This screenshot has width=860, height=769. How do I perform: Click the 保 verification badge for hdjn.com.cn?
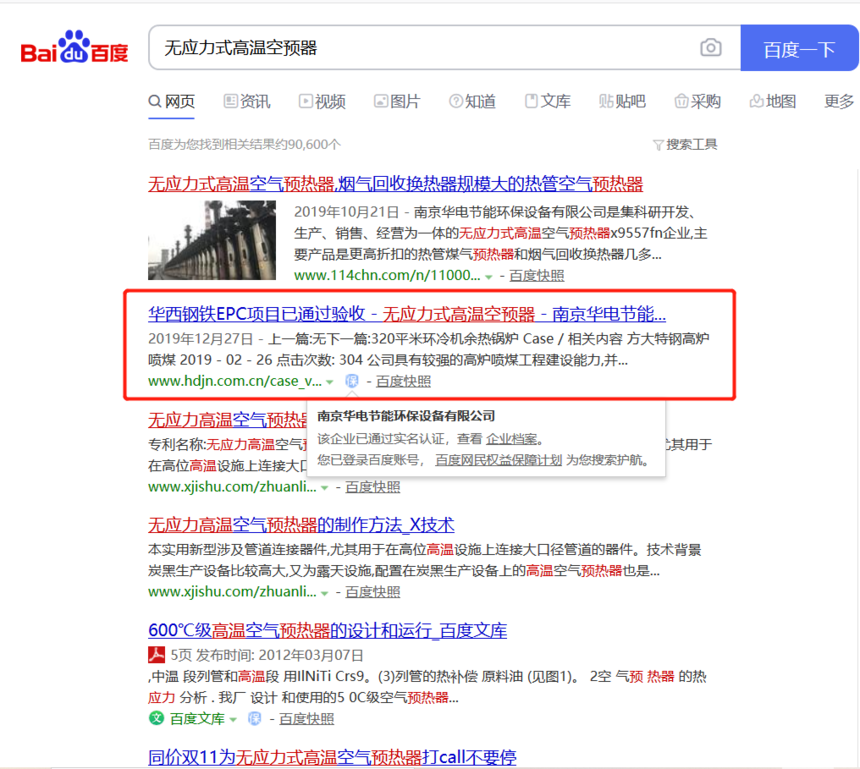click(x=352, y=381)
